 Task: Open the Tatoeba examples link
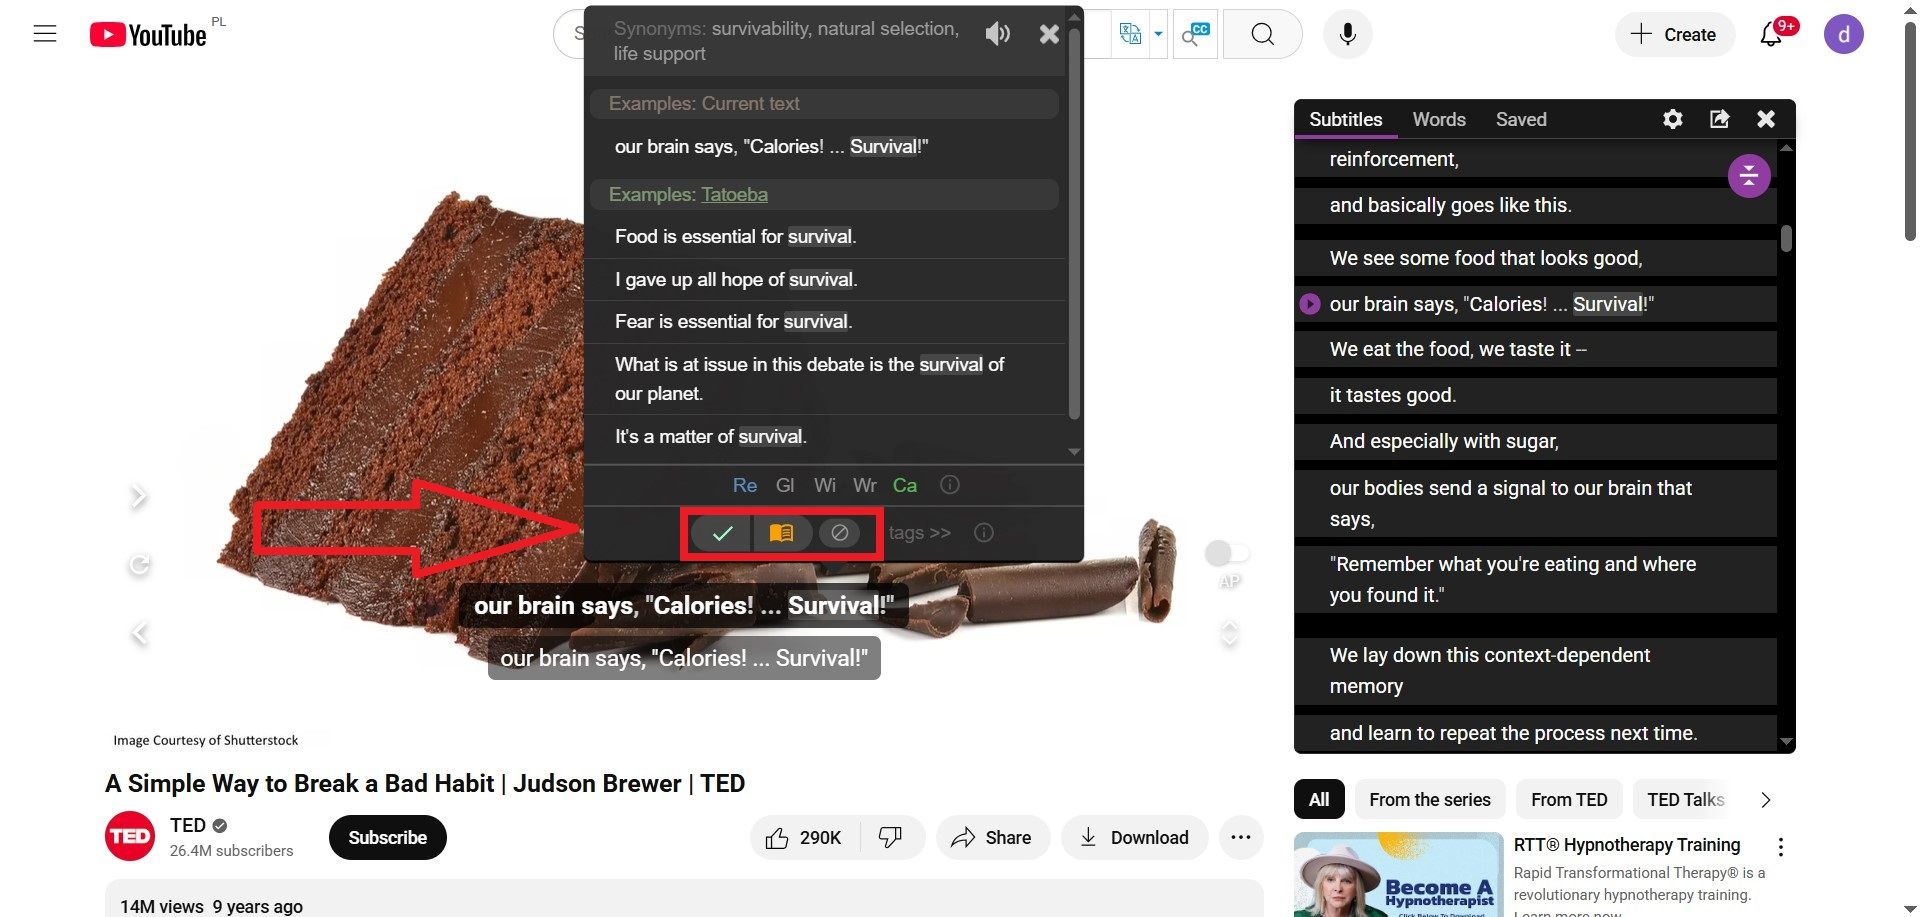[734, 194]
